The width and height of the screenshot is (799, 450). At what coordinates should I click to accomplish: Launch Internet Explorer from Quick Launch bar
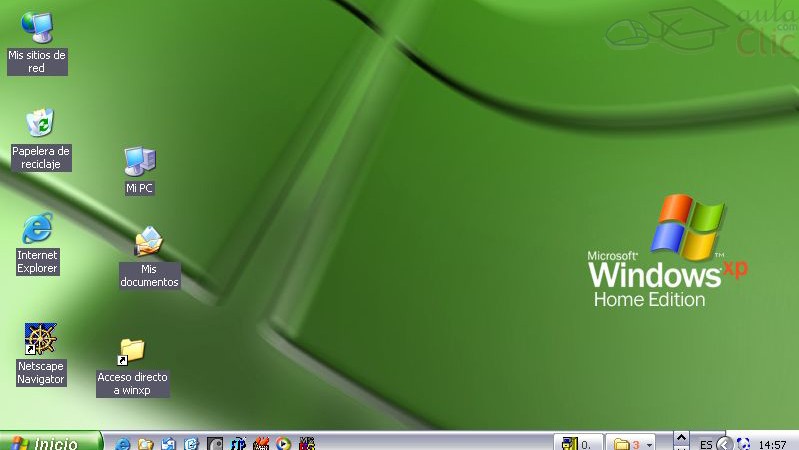(124, 443)
